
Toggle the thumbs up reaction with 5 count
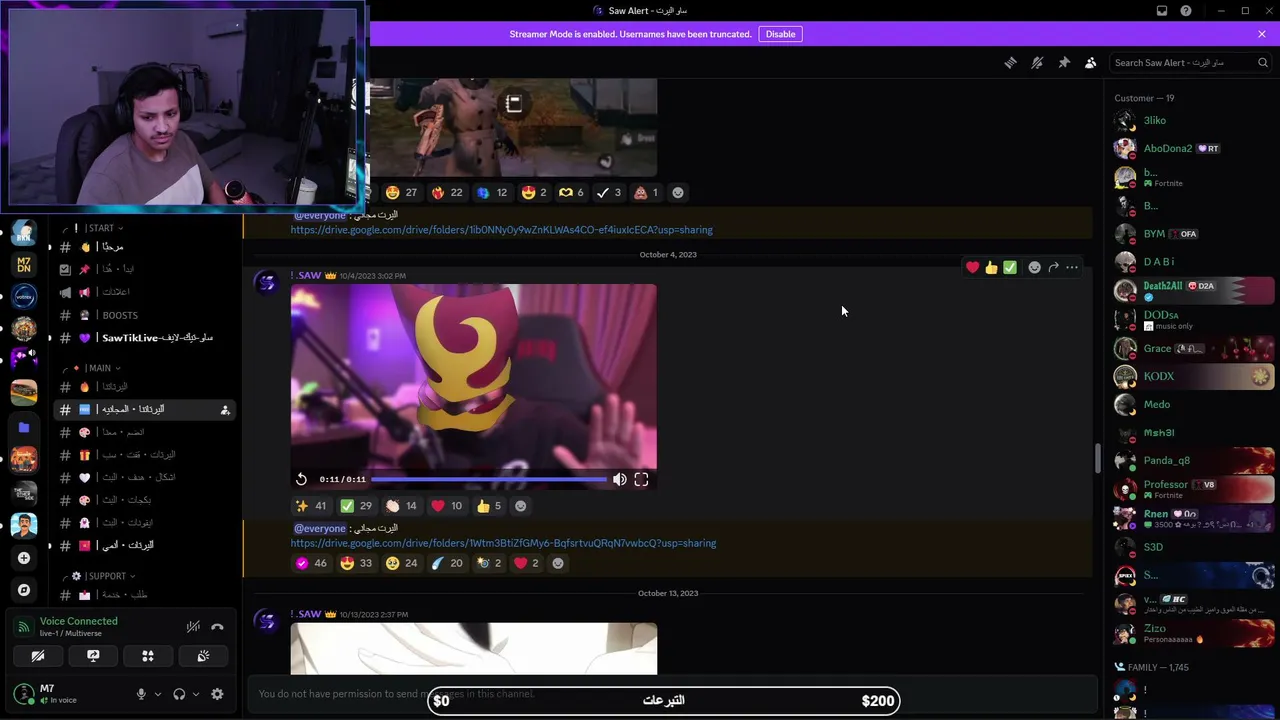(489, 506)
